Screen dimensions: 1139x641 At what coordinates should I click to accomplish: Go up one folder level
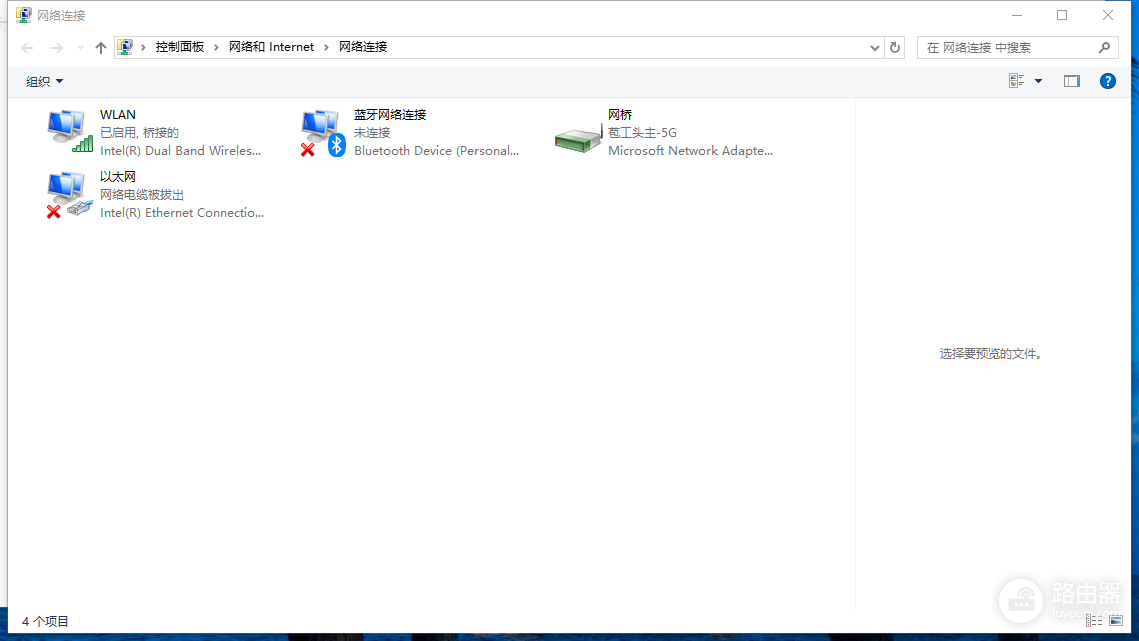click(x=100, y=48)
